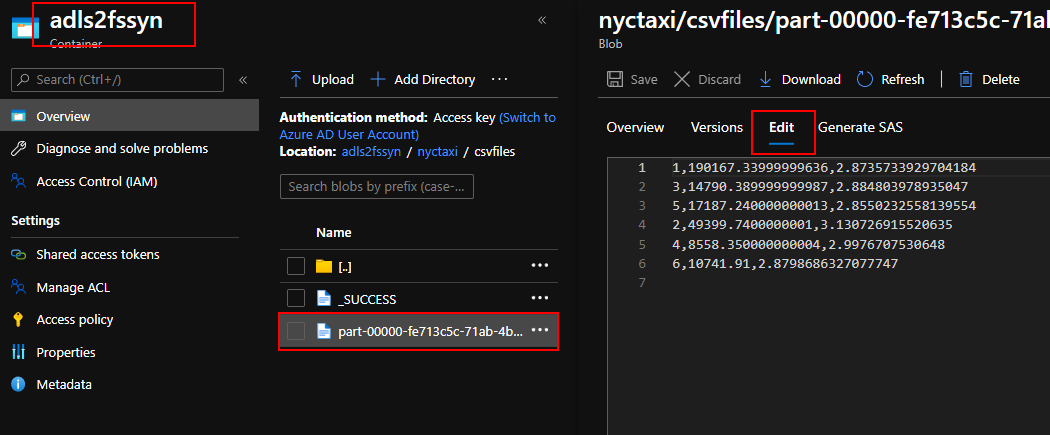This screenshot has width=1050, height=435.
Task: Navigate to nyctaxi breadcrumb link
Action: click(x=437, y=152)
